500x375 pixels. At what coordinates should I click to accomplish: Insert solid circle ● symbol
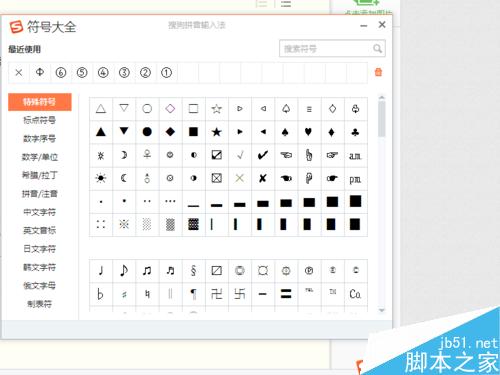[147, 132]
